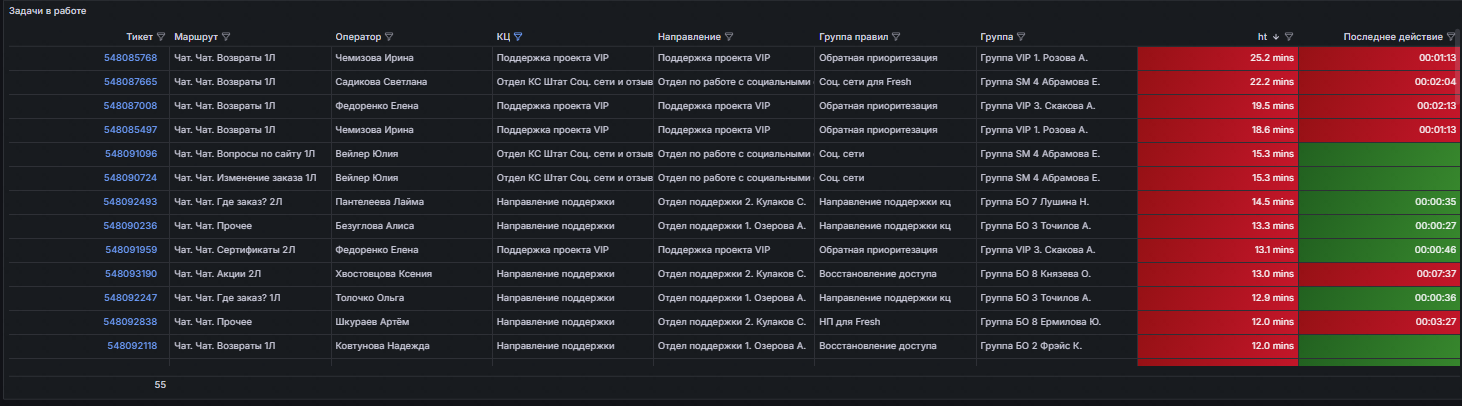Screen dimensions: 1462x406
Task: Open filter icon for Направление column
Action: pos(729,36)
